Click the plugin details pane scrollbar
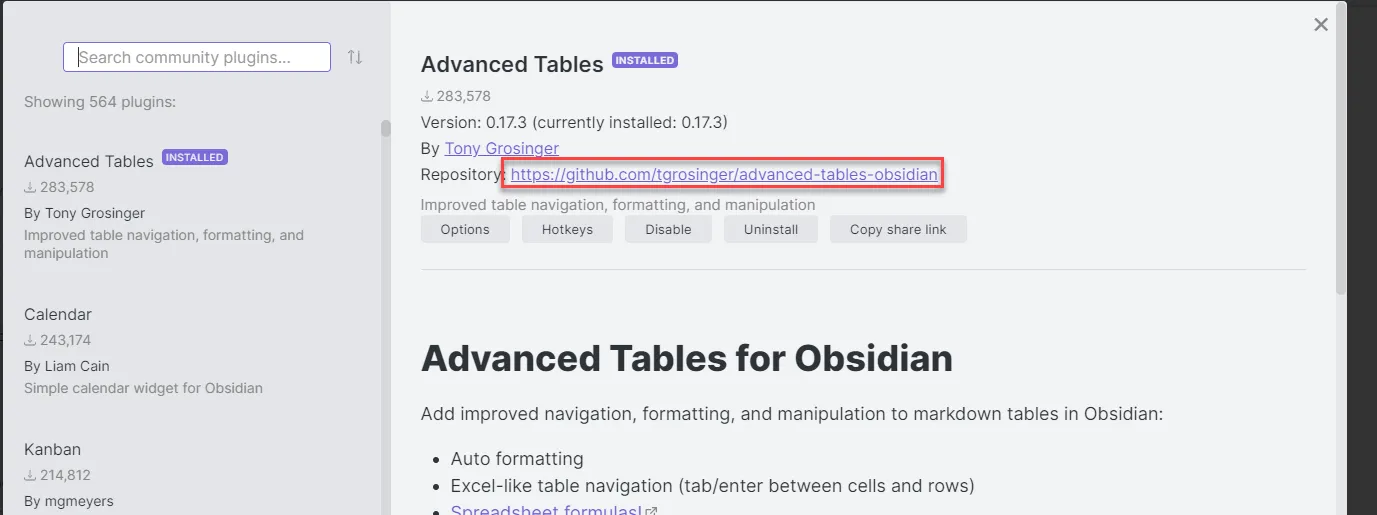 (1341, 150)
